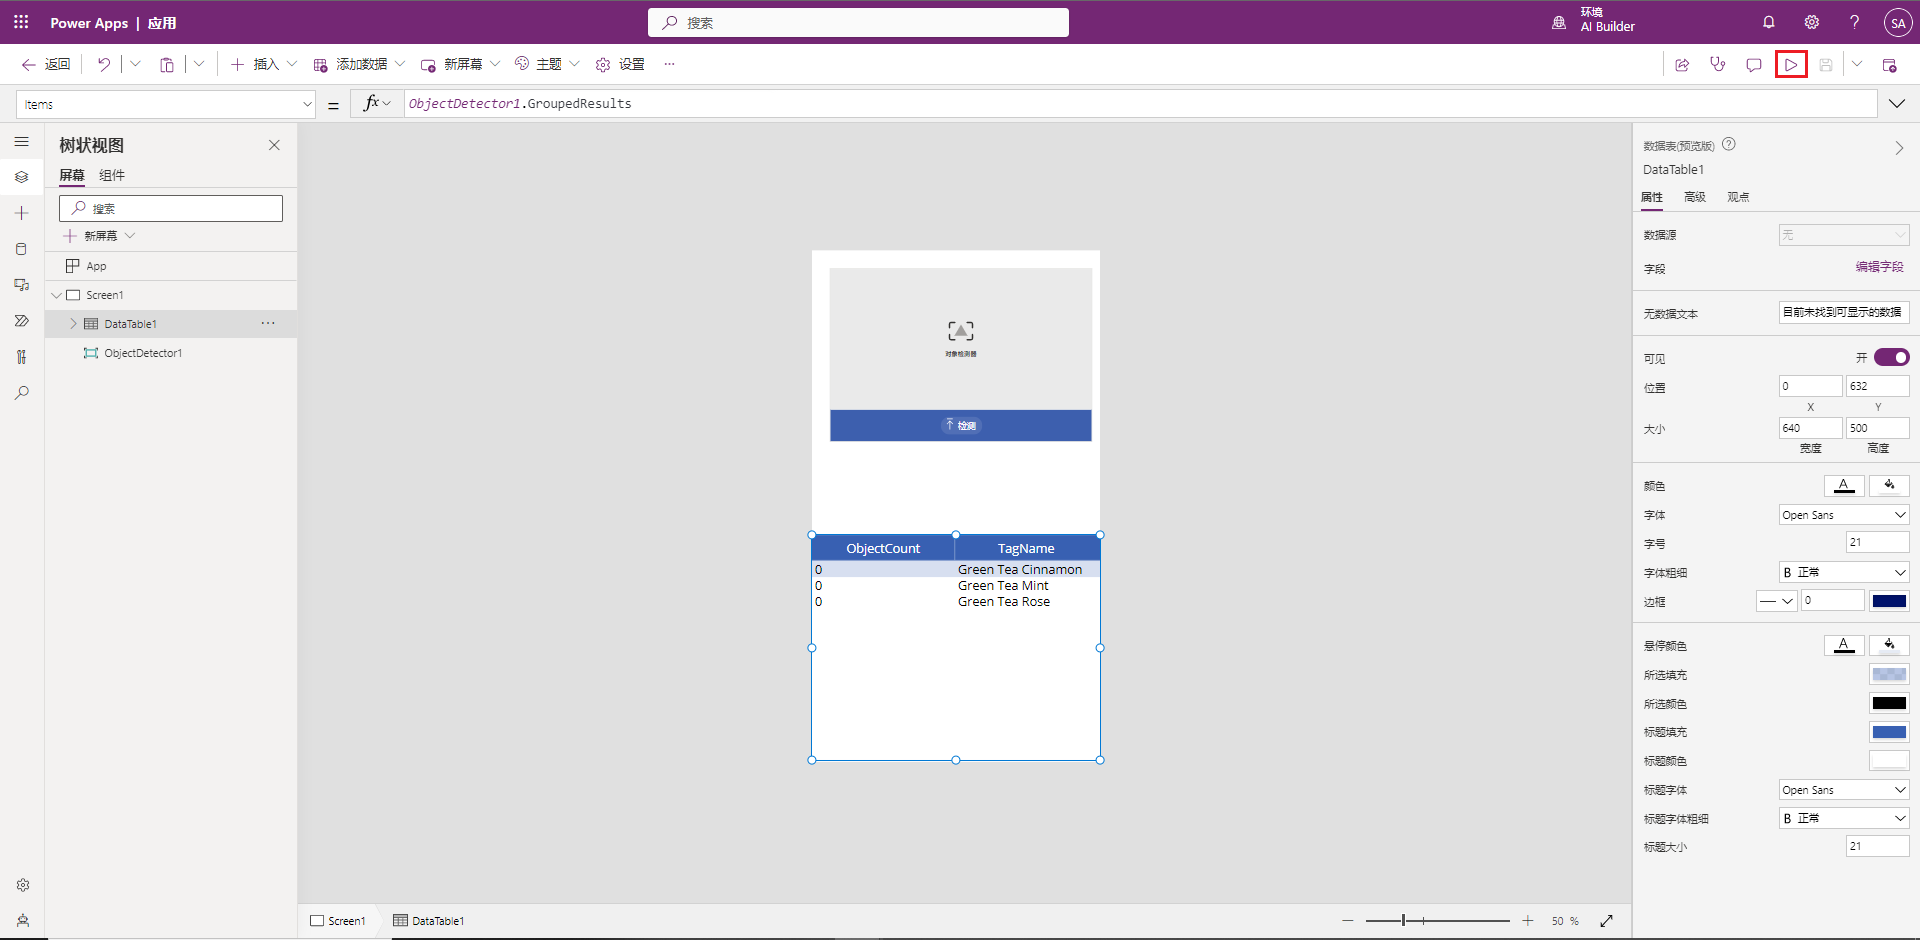Image resolution: width=1920 pixels, height=940 pixels.
Task: Fit canvas to window
Action: tap(1606, 920)
